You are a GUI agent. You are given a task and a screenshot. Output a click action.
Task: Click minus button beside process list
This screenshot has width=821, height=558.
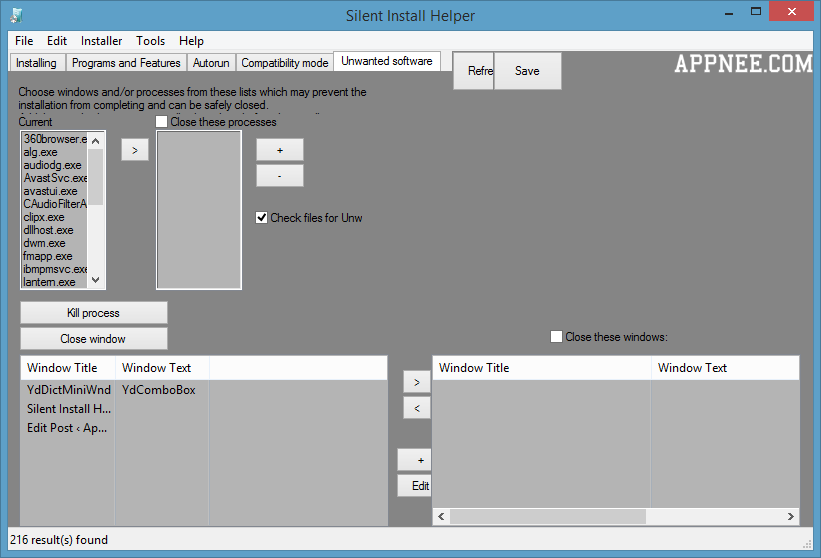click(x=280, y=176)
